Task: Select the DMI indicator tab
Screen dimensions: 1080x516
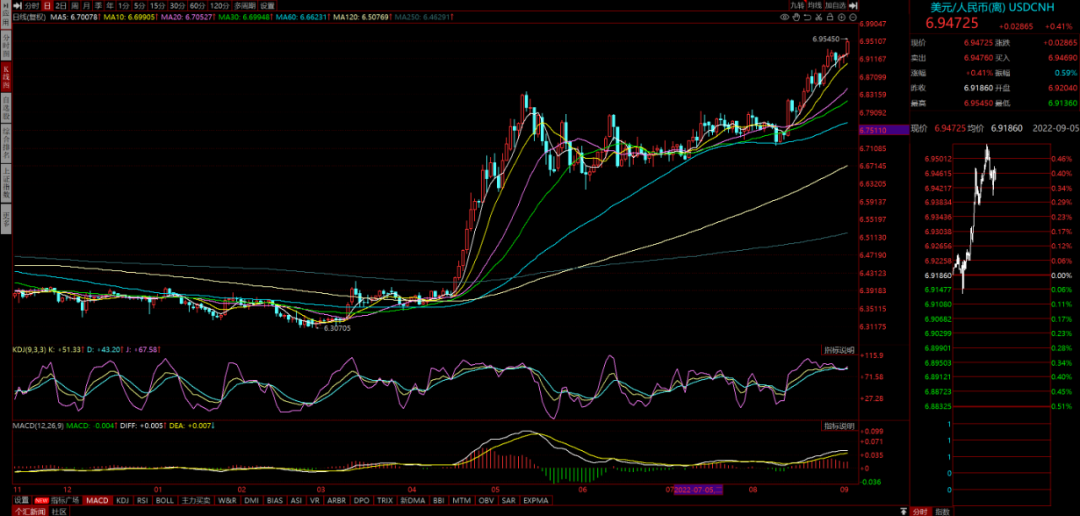Action: coord(251,500)
